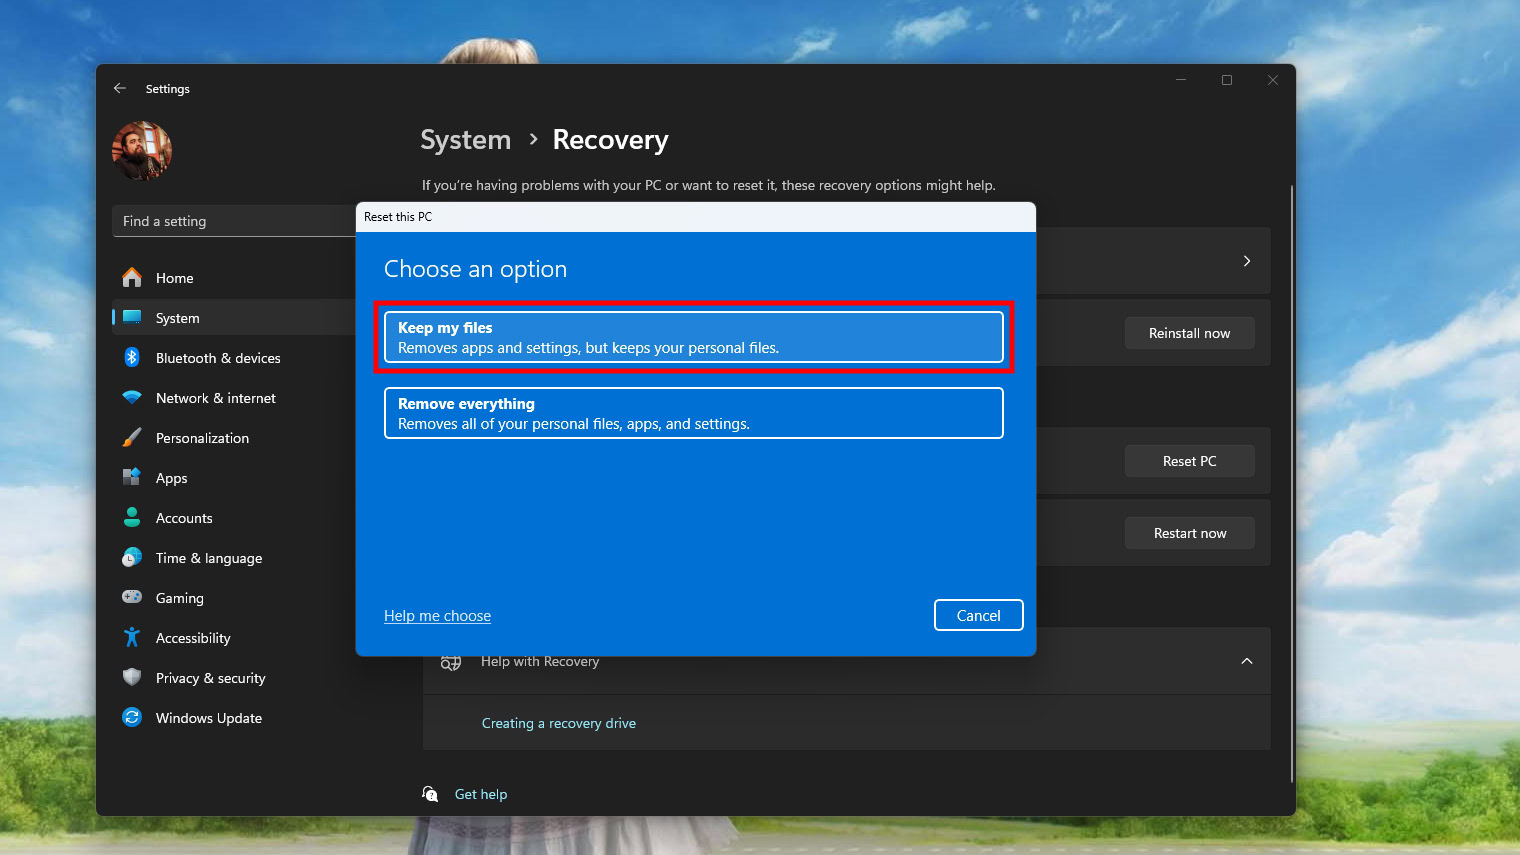1520x855 pixels.
Task: Click the back arrow in Settings
Action: pos(120,88)
